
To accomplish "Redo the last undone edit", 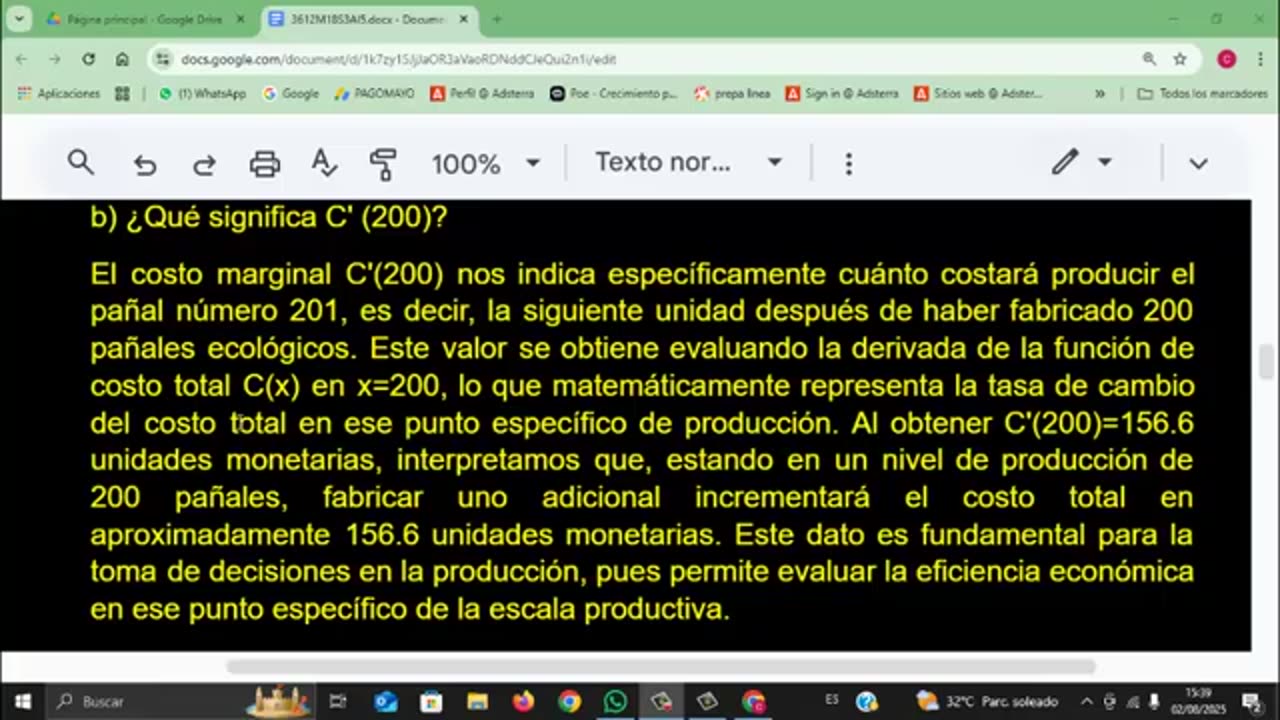I will pos(204,164).
